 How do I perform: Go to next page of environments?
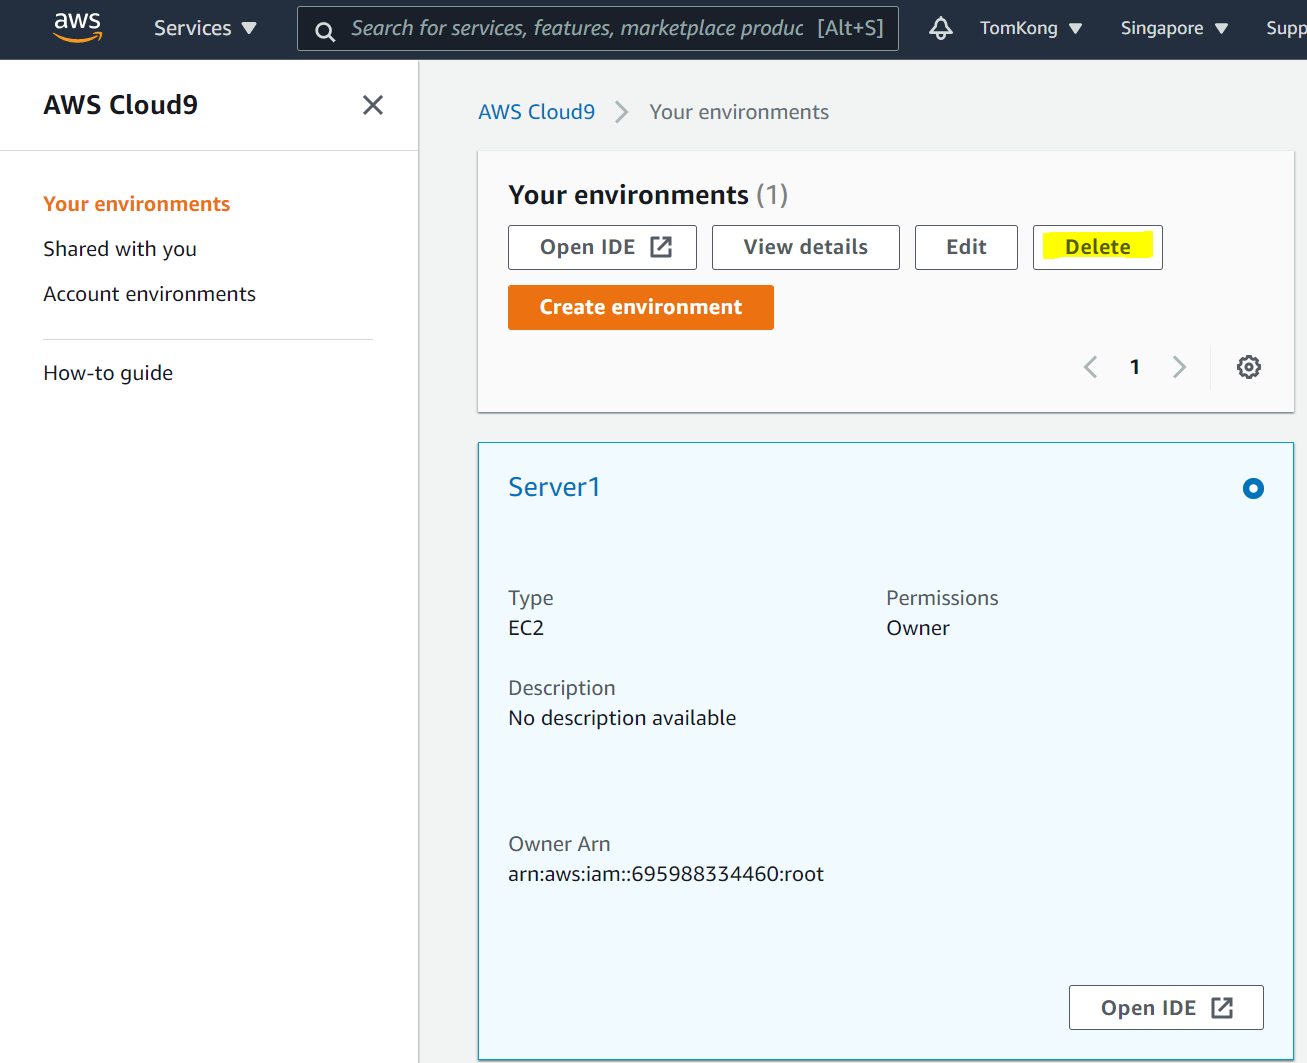(1179, 367)
